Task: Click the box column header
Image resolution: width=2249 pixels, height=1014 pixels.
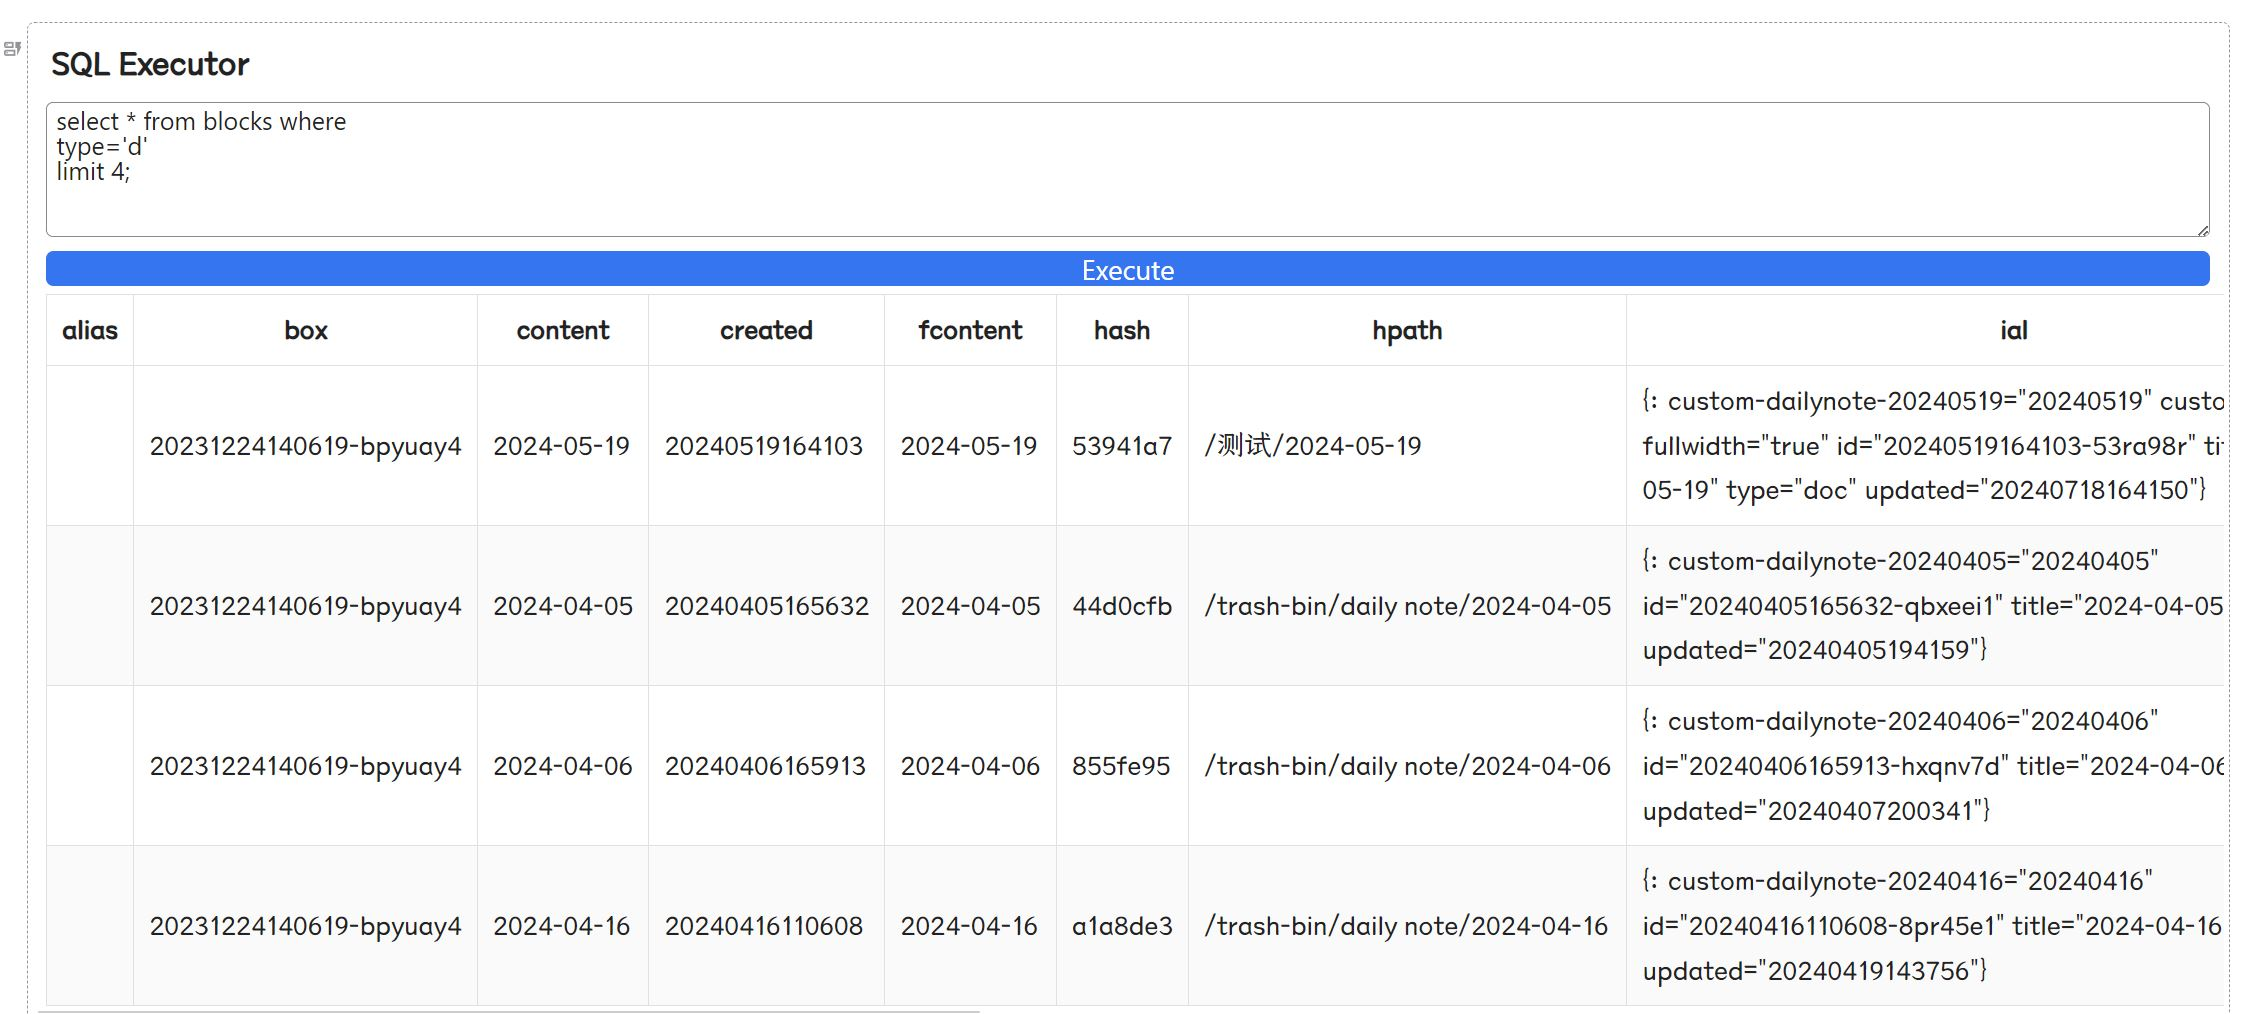Action: pyautogui.click(x=305, y=330)
